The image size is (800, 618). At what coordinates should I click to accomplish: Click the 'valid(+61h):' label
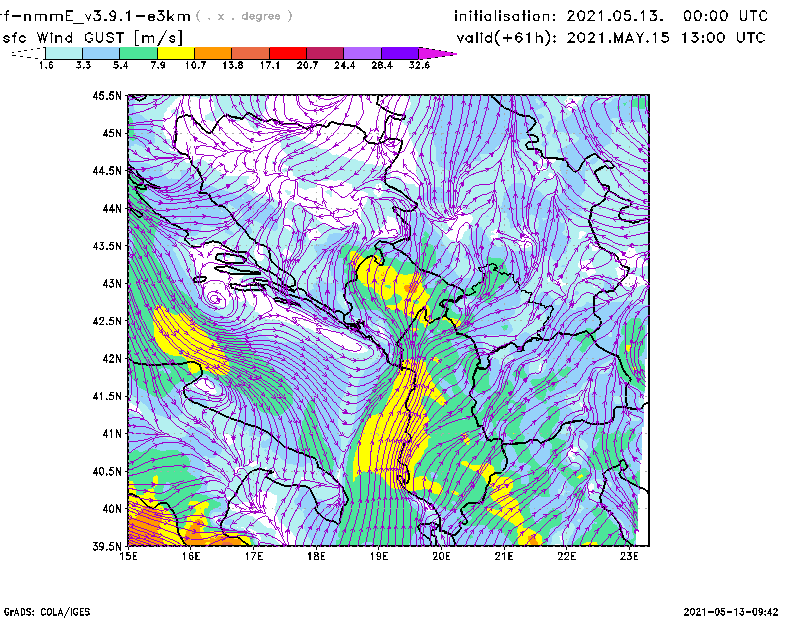[x=507, y=38]
